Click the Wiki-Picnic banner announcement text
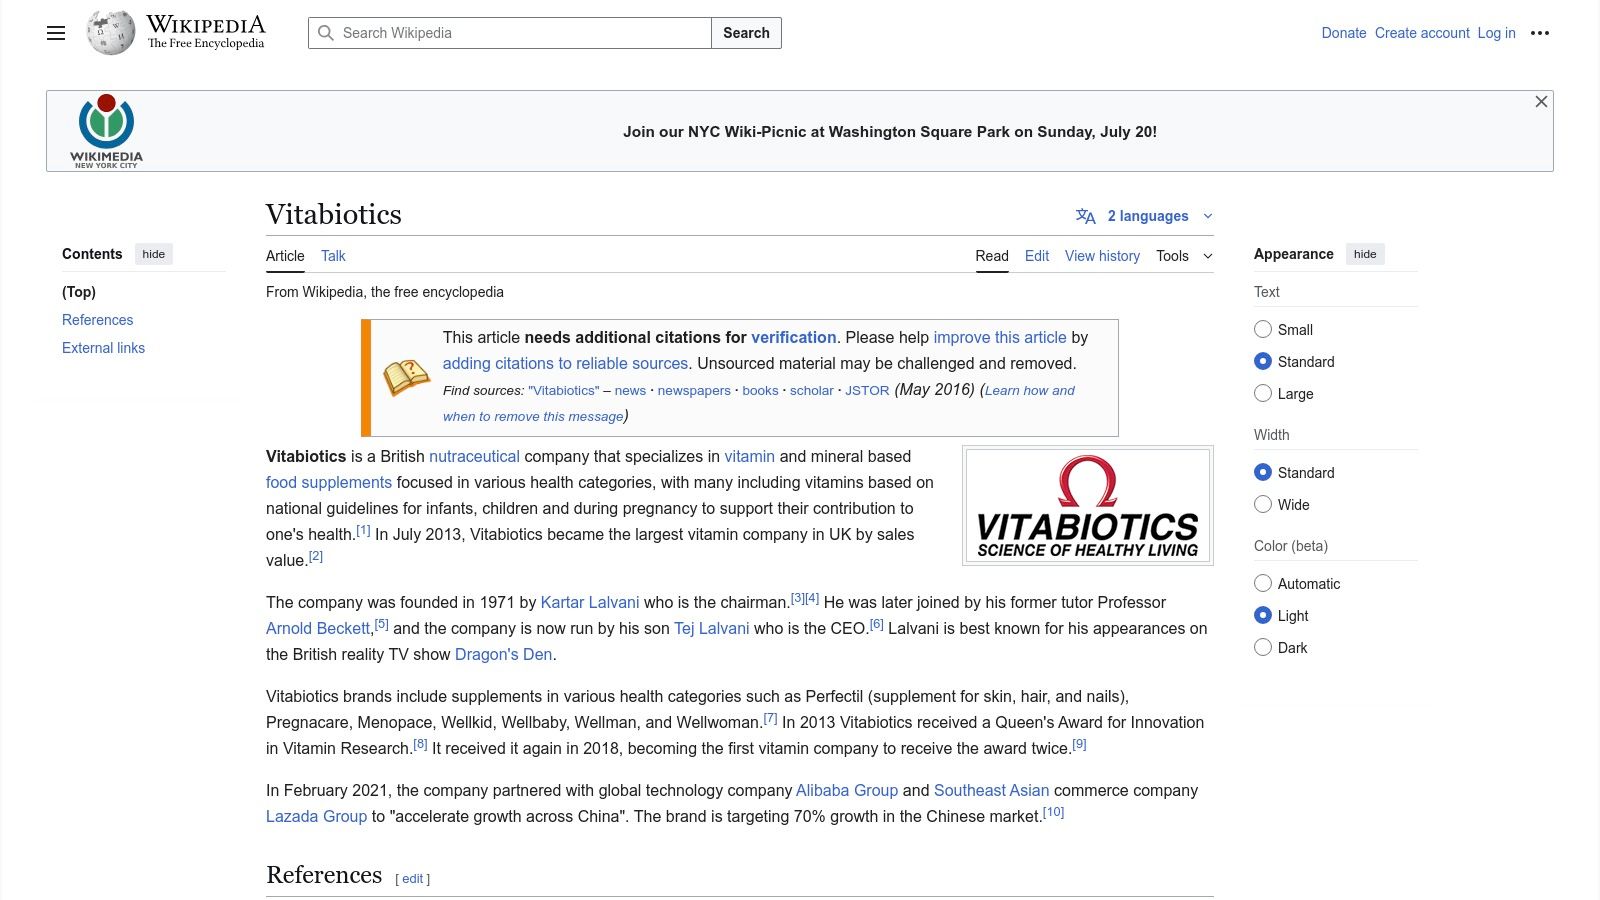 890,132
